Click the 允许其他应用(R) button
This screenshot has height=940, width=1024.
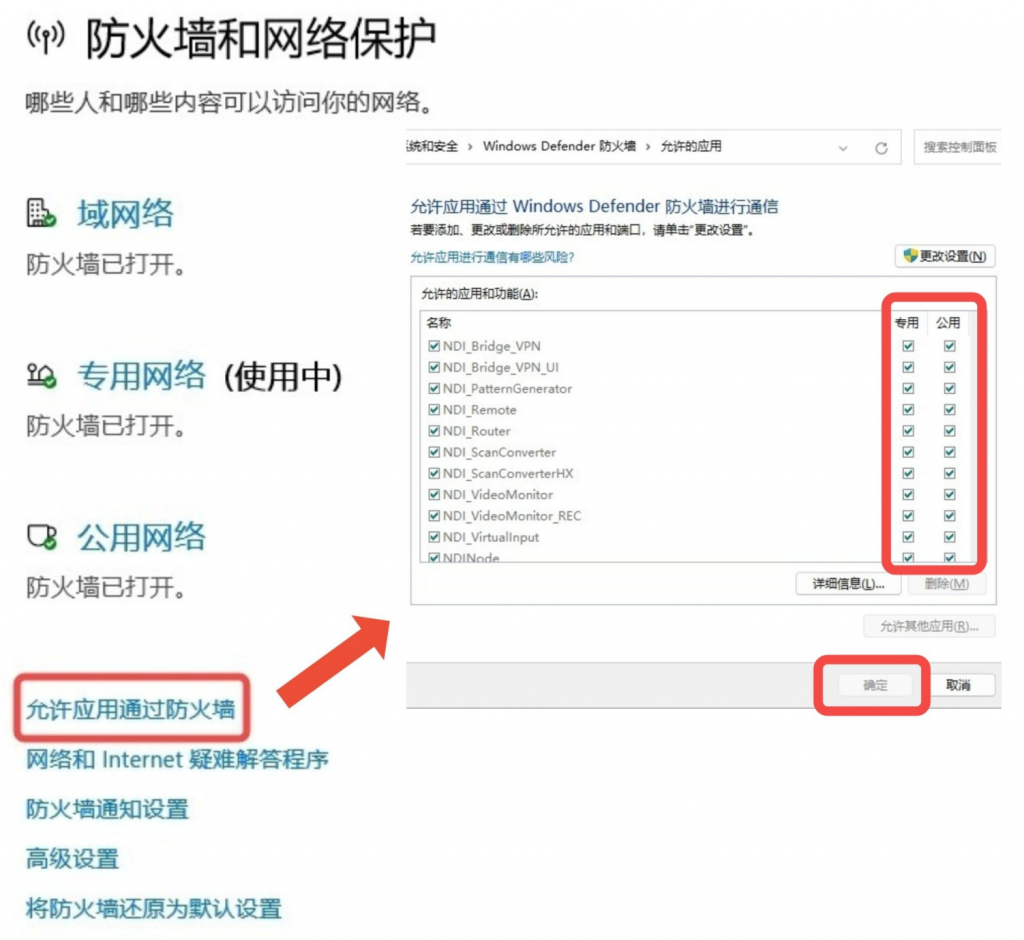tap(929, 626)
